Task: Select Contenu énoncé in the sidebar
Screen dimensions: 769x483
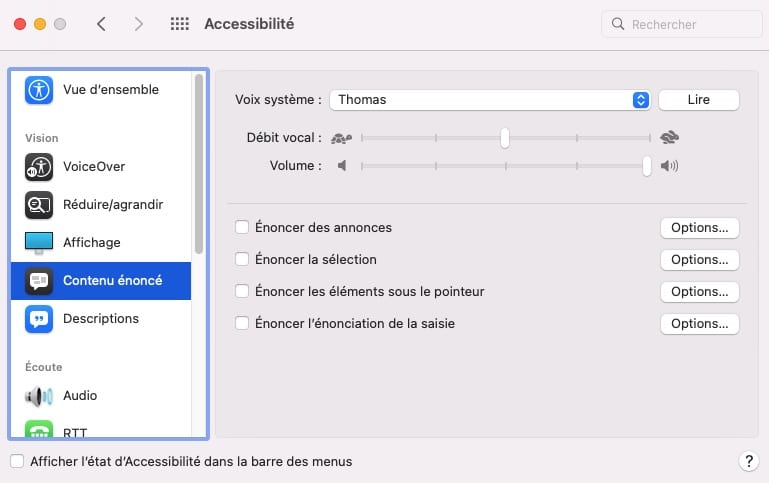Action: tap(101, 281)
